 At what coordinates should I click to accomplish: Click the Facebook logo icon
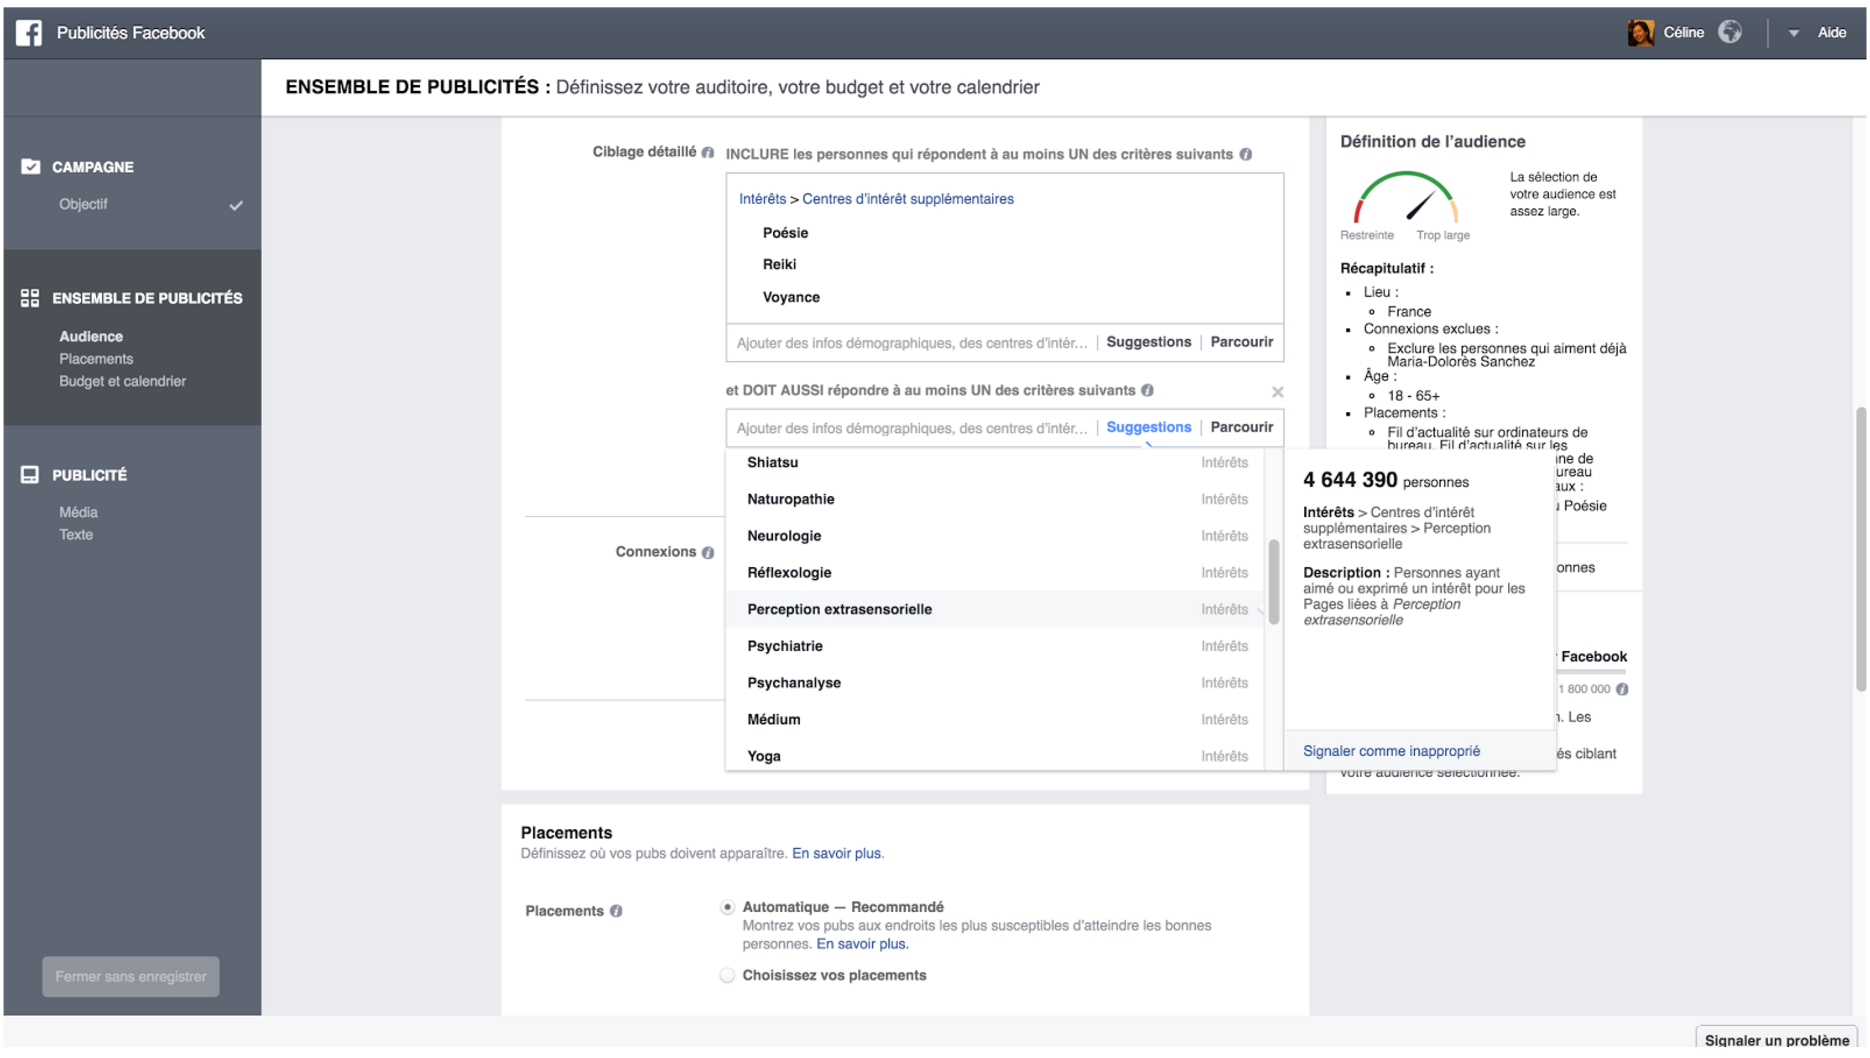pos(29,33)
